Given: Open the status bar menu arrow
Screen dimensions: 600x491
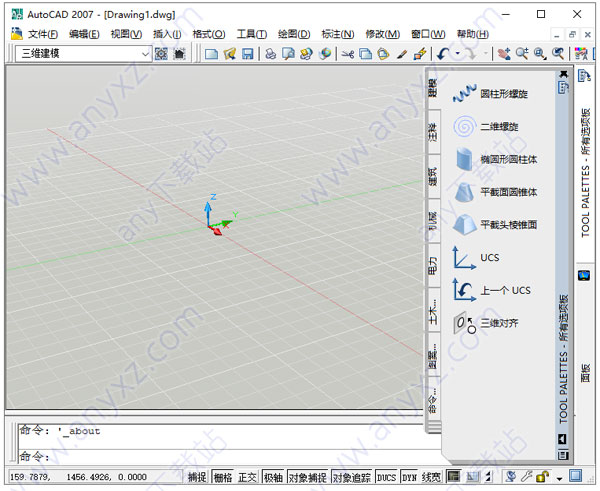Looking at the screenshot, I should click(559, 478).
